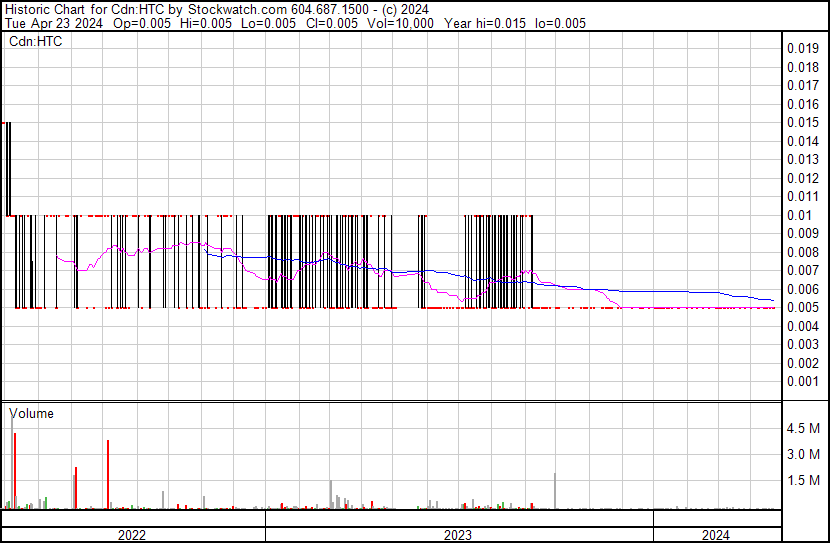Image resolution: width=830 pixels, height=543 pixels.
Task: Click the Cdn:HTC symbol label in chart
Action: (37, 42)
